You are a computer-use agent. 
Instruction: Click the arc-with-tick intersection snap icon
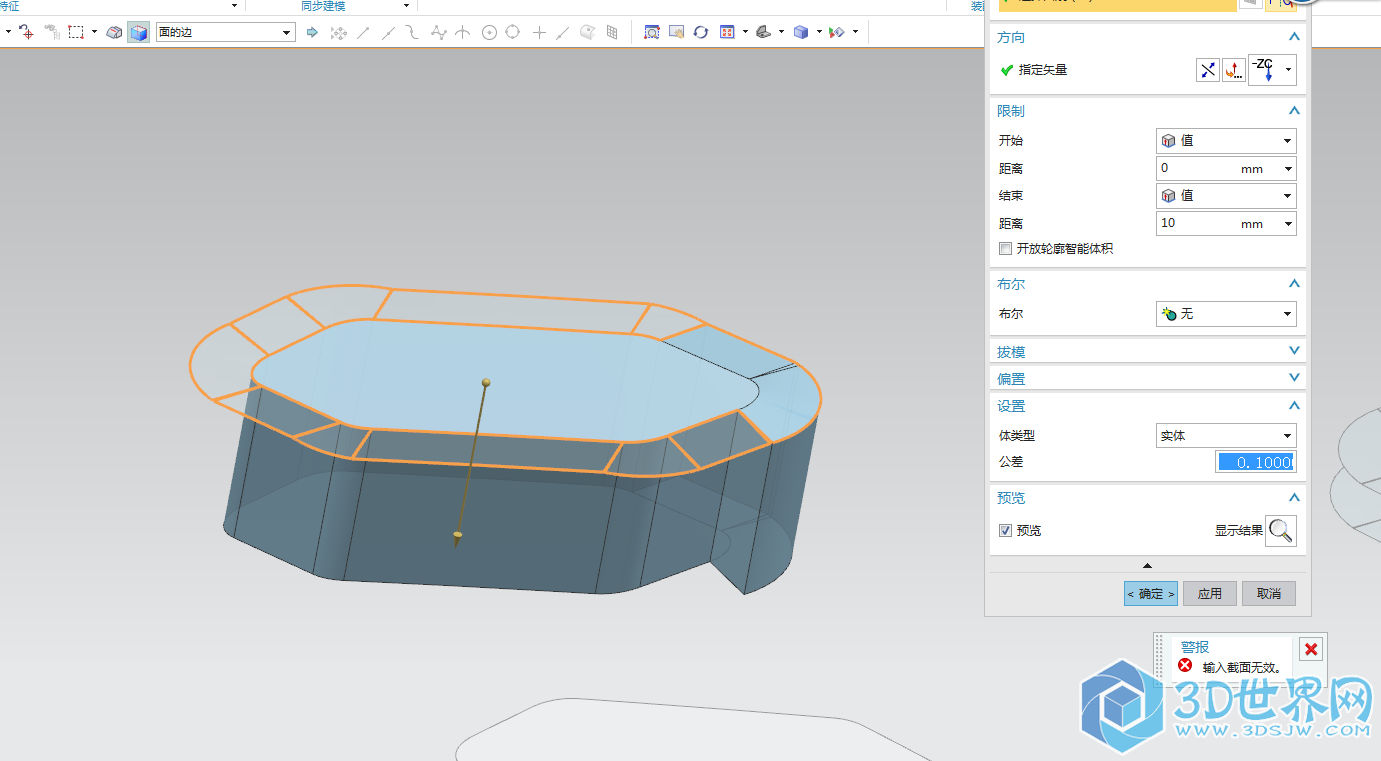(462, 32)
